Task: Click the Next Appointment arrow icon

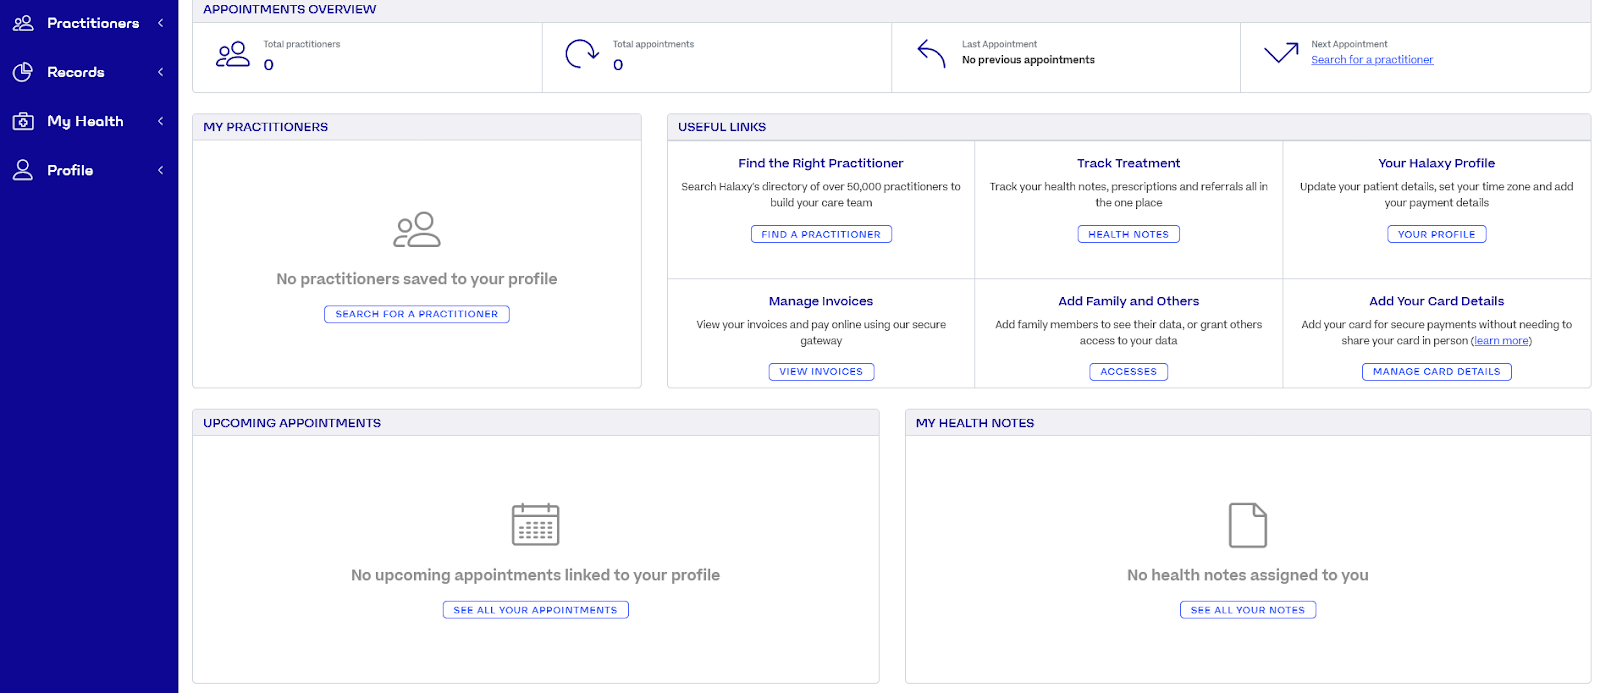Action: click(x=1281, y=53)
